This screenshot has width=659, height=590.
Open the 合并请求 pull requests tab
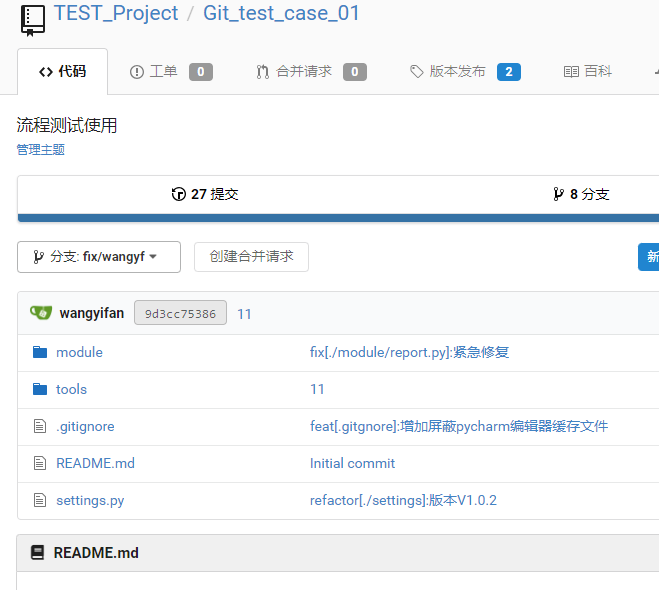311,71
